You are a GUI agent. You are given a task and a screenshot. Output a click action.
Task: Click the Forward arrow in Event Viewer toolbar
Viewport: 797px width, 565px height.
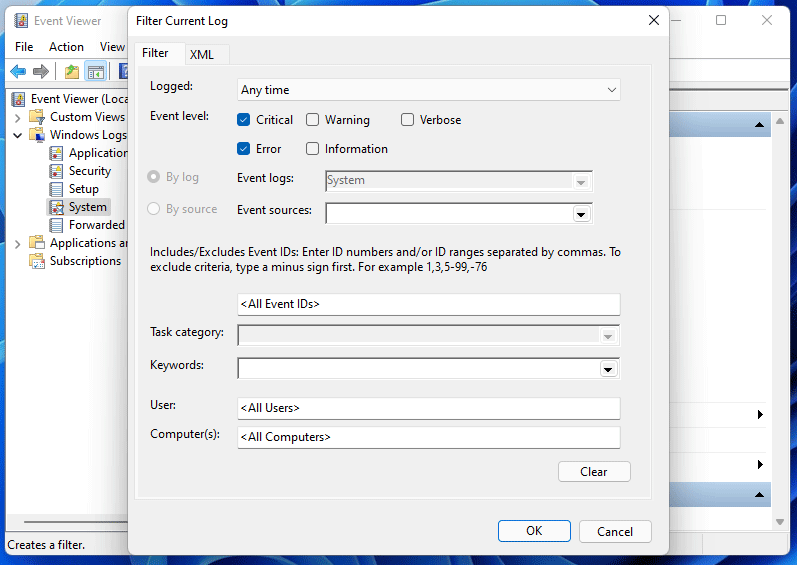pos(41,72)
